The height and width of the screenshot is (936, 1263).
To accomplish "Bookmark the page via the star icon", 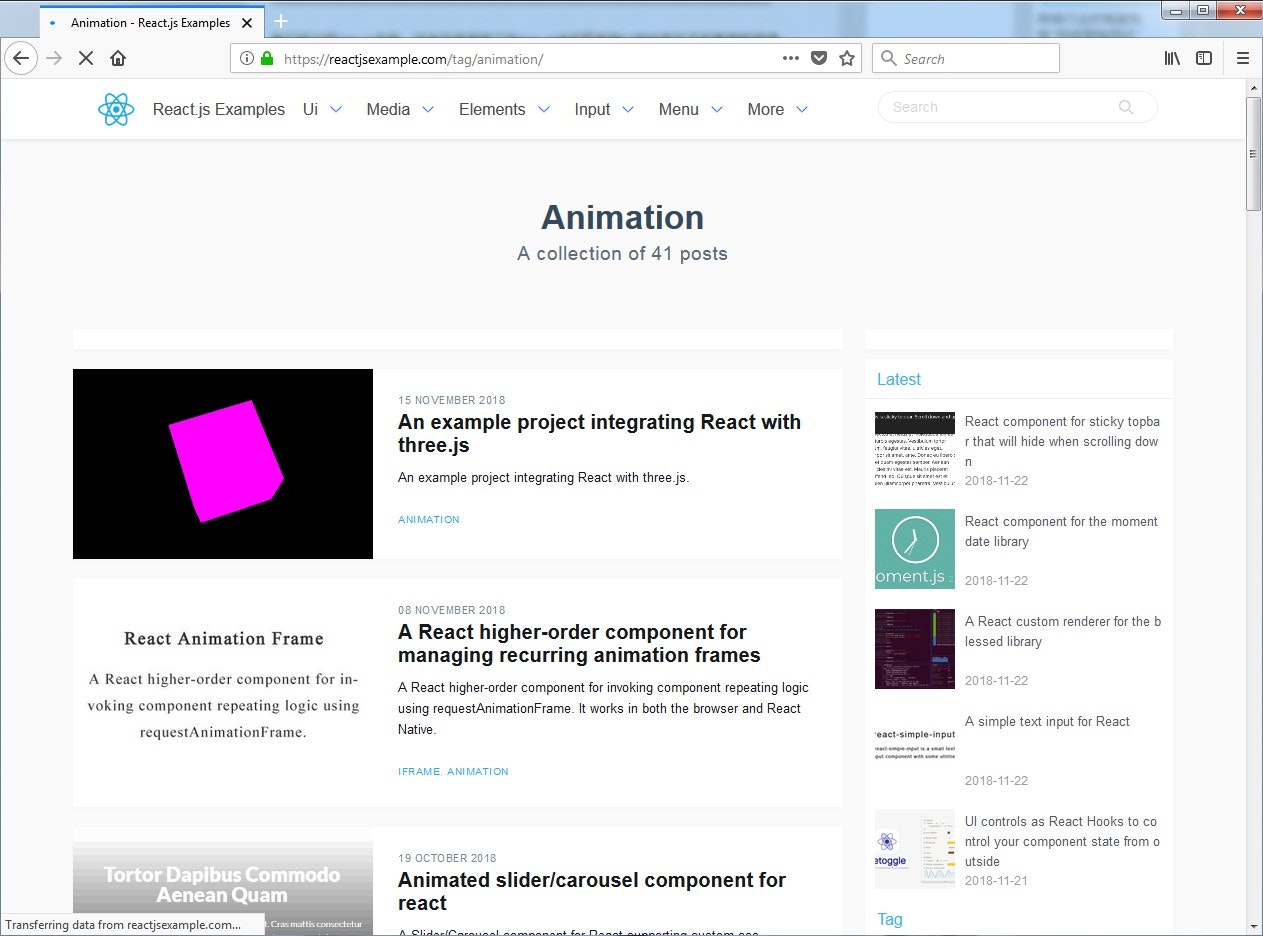I will 847,58.
